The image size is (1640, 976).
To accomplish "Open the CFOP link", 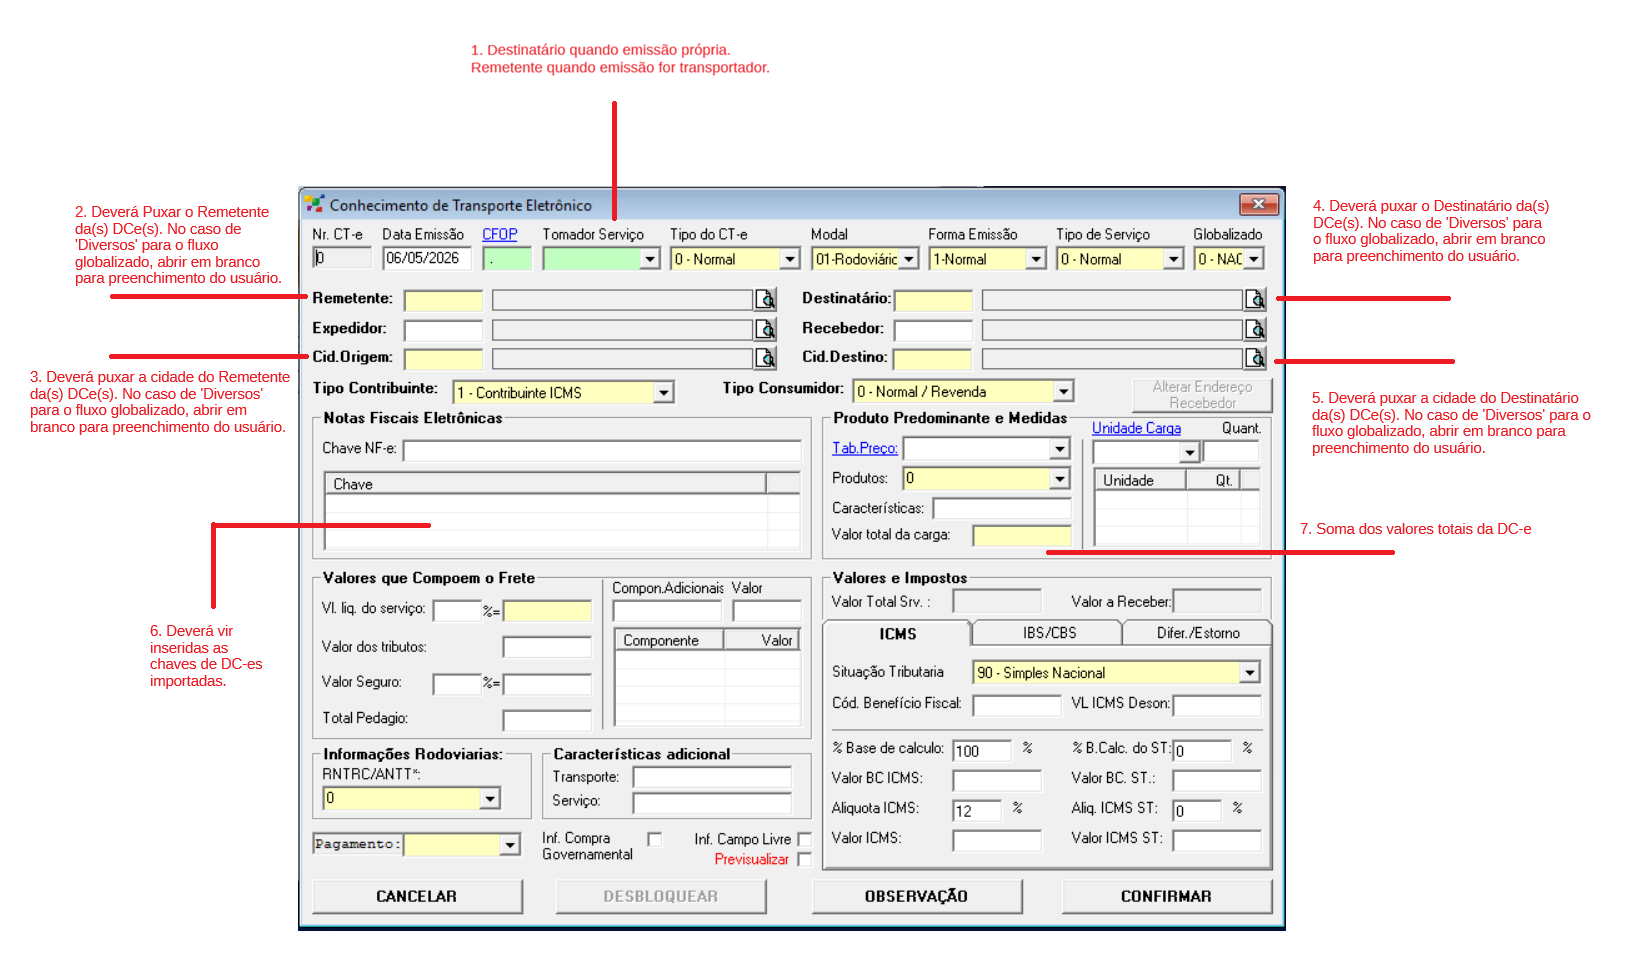I will 500,234.
